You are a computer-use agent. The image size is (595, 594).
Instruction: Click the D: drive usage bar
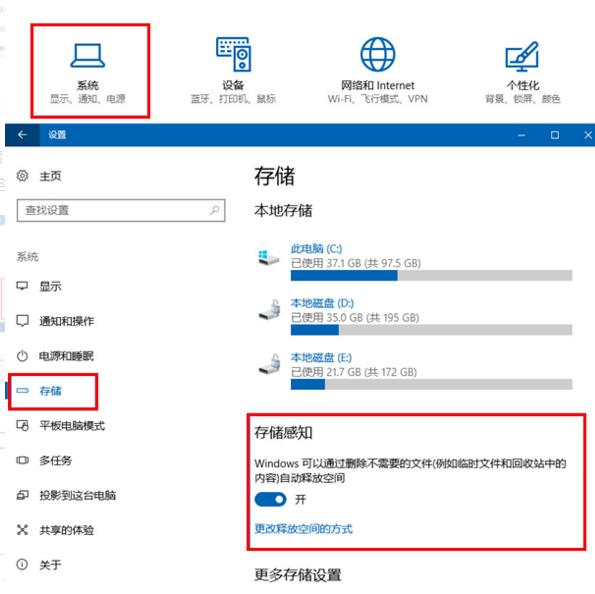point(431,330)
